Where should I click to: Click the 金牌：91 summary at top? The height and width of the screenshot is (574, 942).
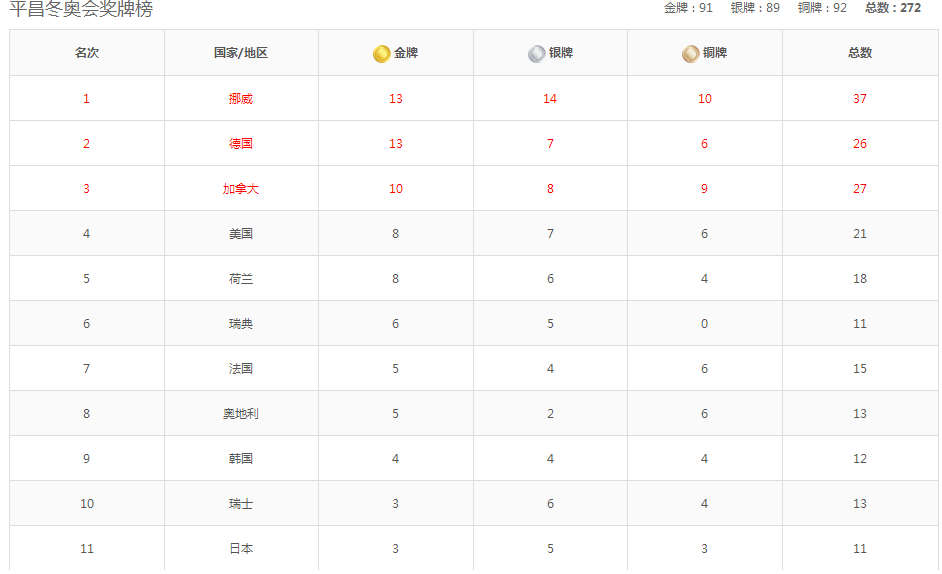pos(688,8)
